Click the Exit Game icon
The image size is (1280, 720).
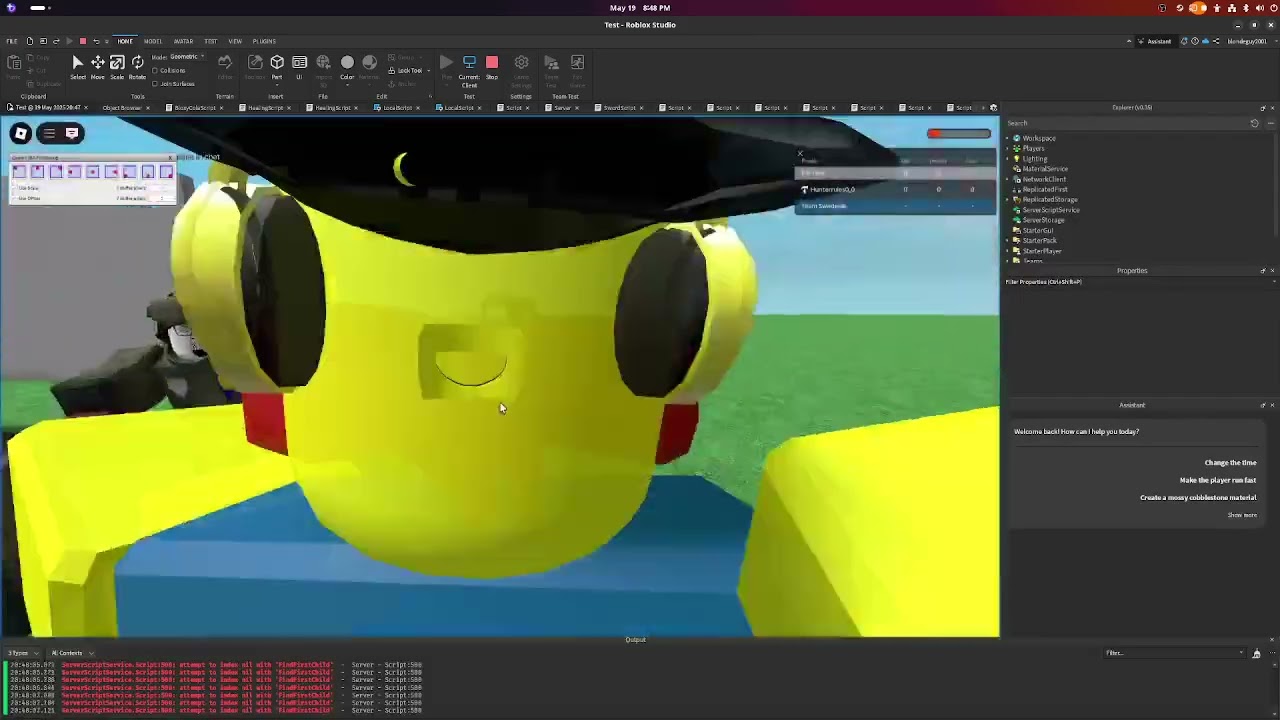577,70
